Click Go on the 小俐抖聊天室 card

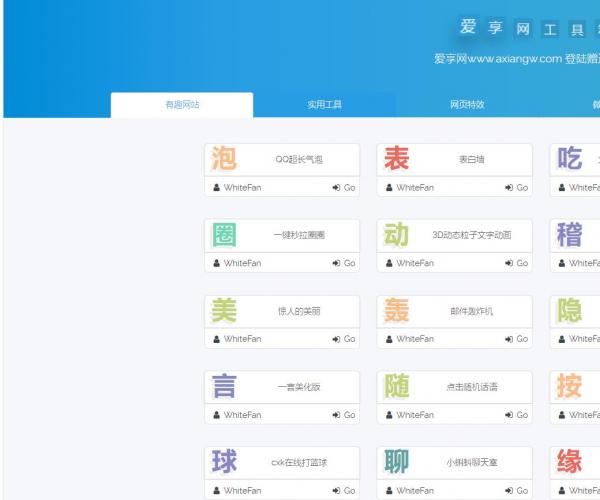[x=517, y=490]
